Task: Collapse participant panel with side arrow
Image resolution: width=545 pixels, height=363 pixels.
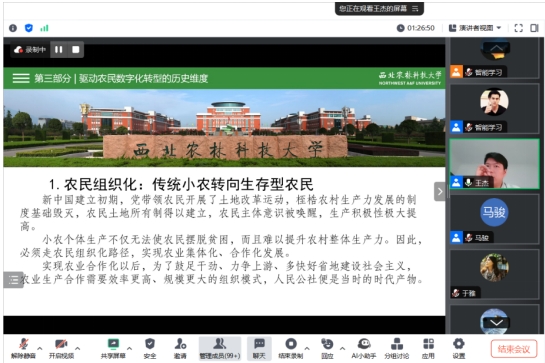Action: tap(440, 191)
